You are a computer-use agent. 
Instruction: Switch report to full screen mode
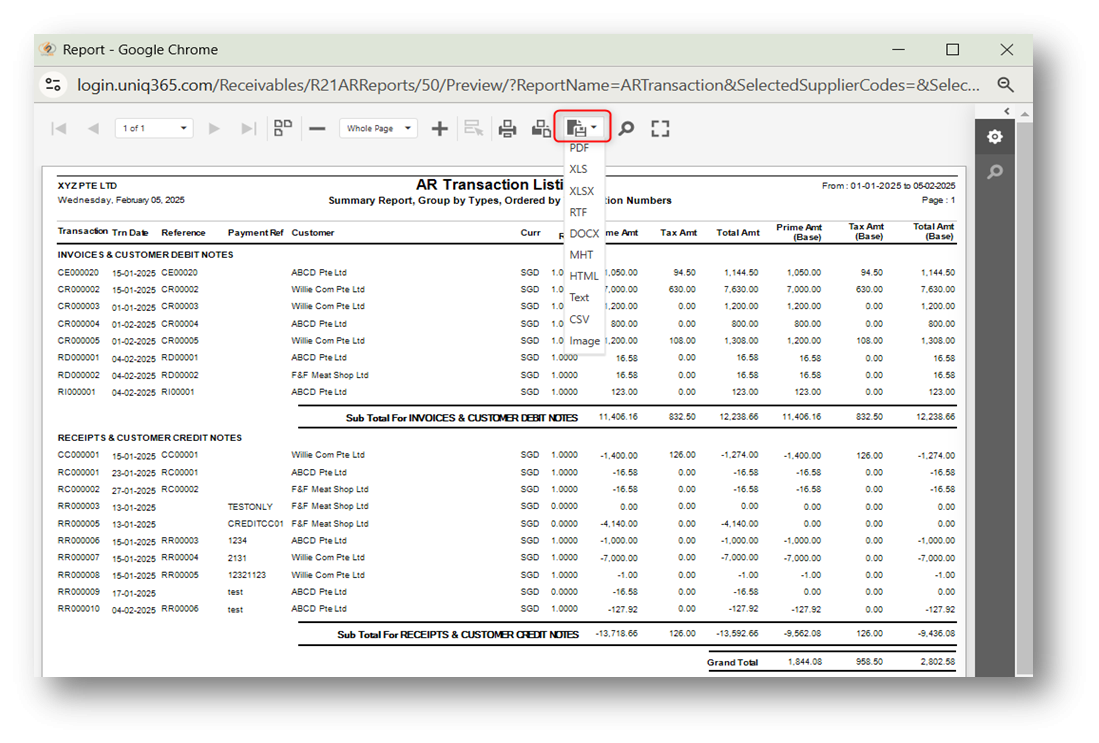(x=660, y=128)
